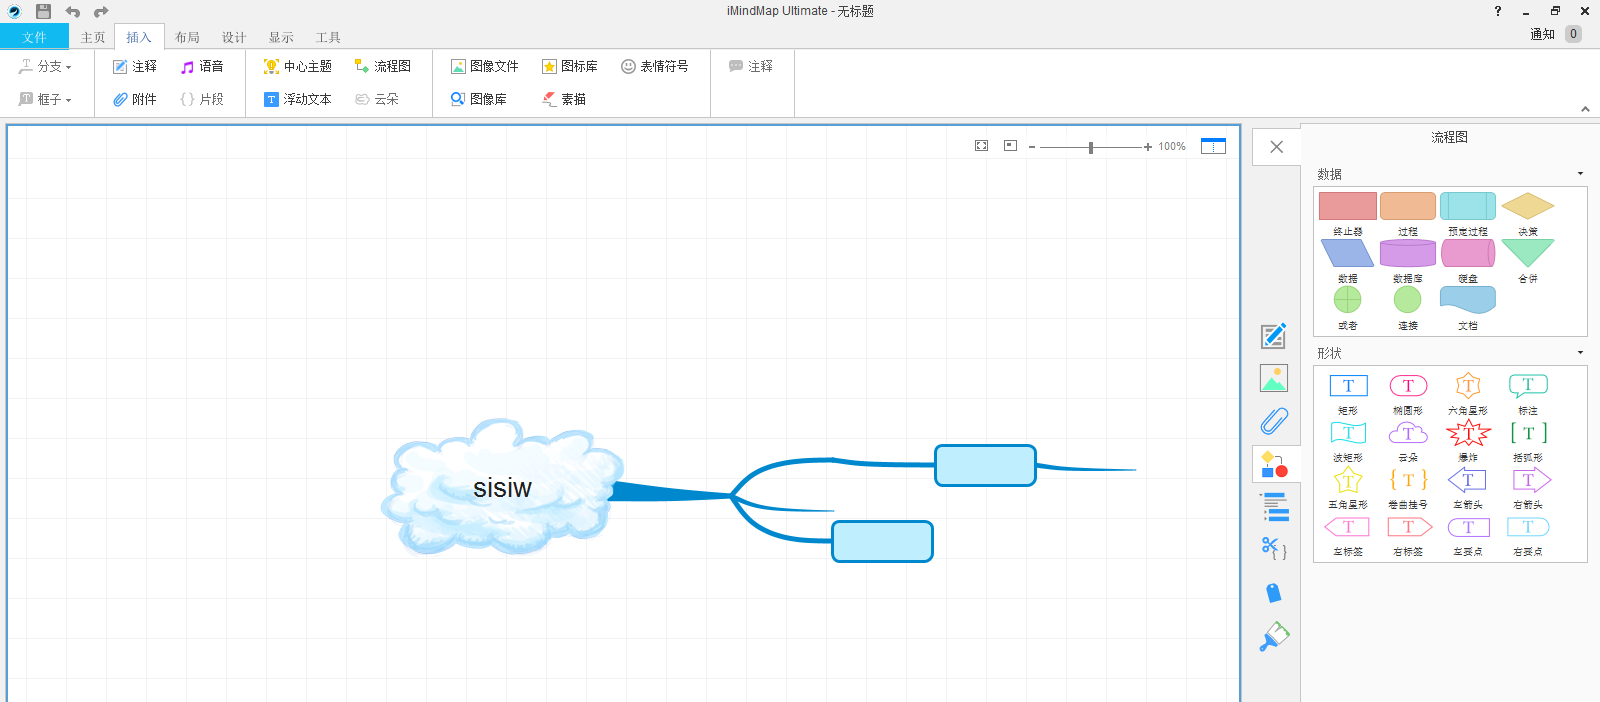The width and height of the screenshot is (1600, 702).
Task: Undo the last action
Action: click(72, 11)
